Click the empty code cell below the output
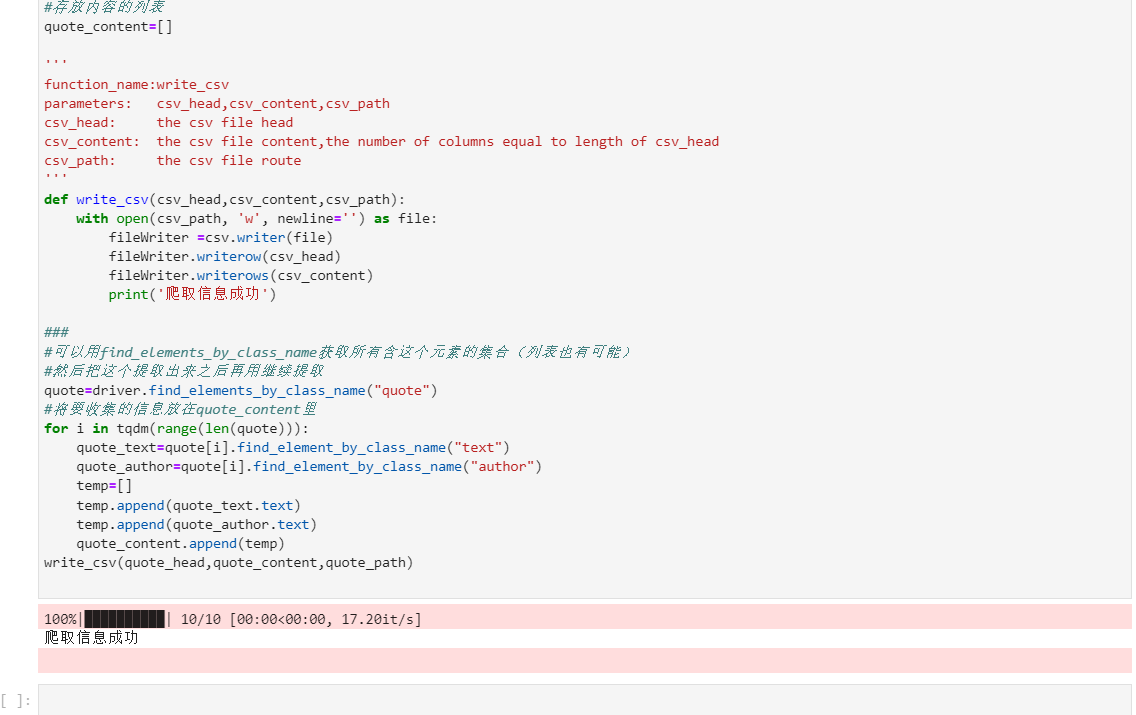 point(585,700)
